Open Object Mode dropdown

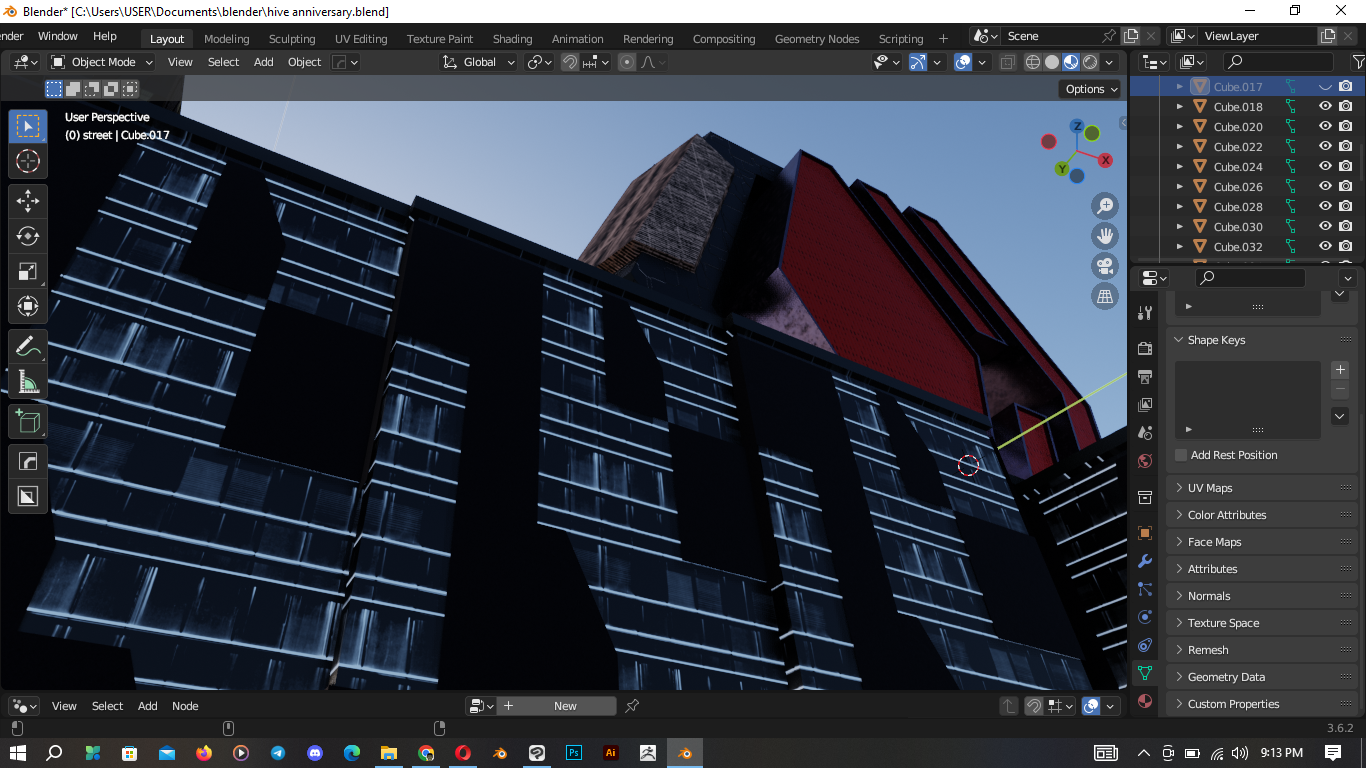coord(102,62)
